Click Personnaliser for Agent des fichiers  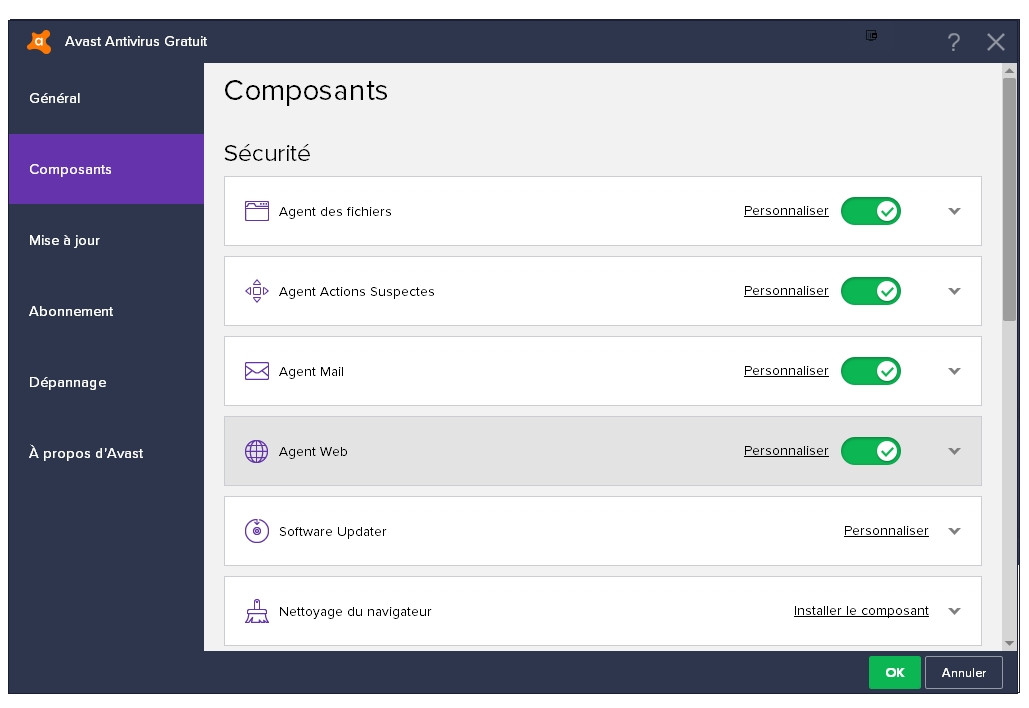coord(786,211)
